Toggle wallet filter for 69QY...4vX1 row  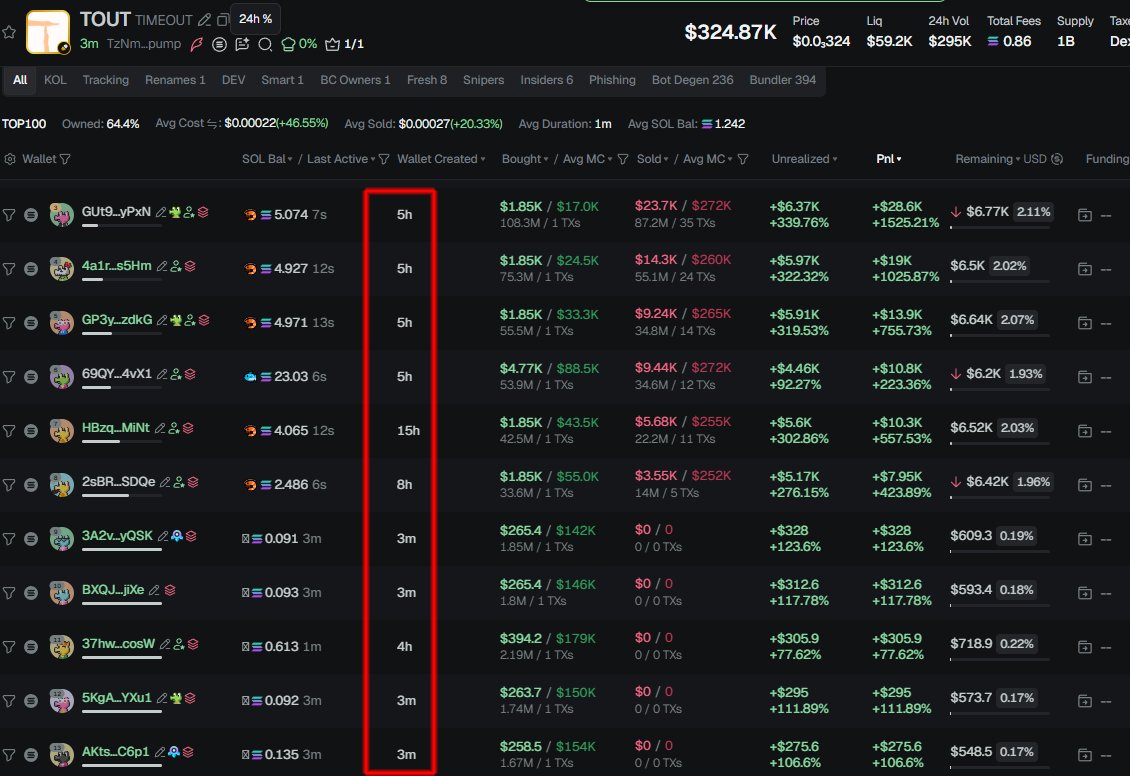click(x=9, y=376)
